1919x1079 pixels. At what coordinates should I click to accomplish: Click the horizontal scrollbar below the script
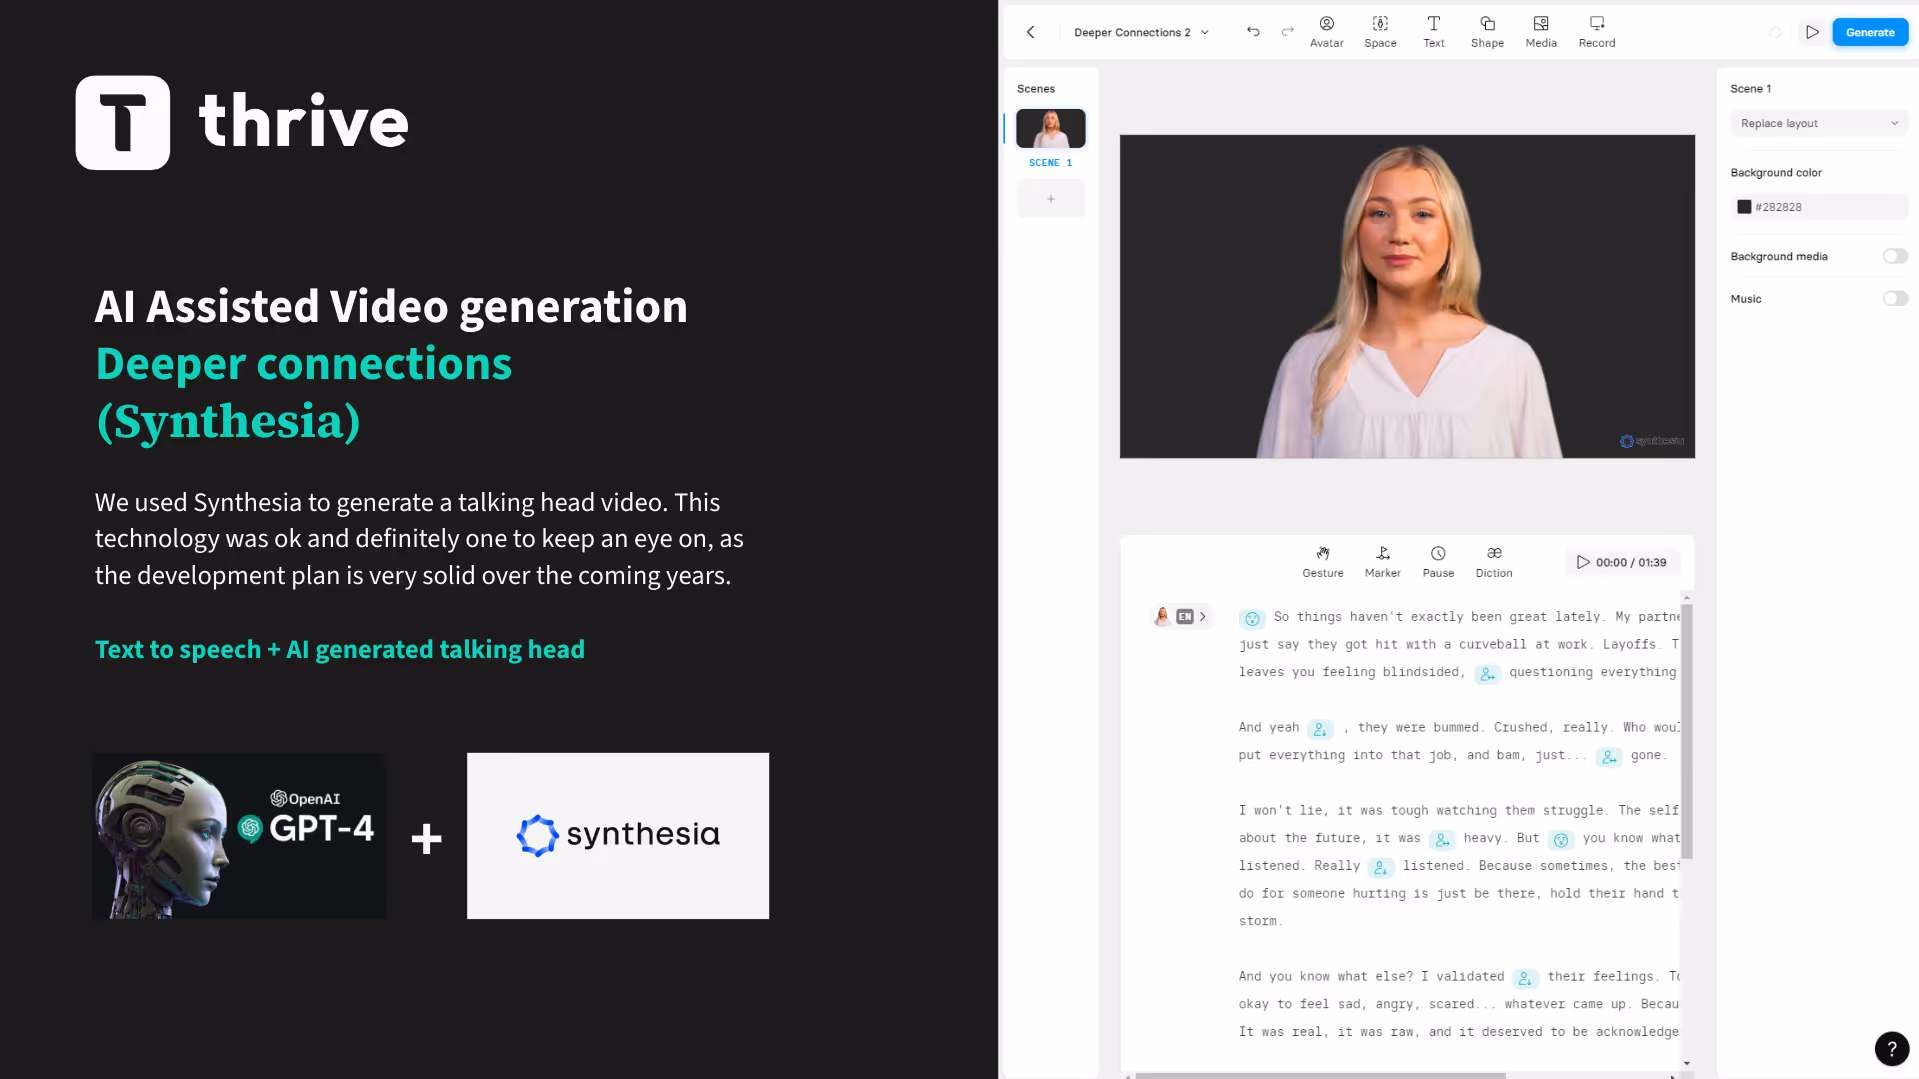(x=1320, y=1076)
